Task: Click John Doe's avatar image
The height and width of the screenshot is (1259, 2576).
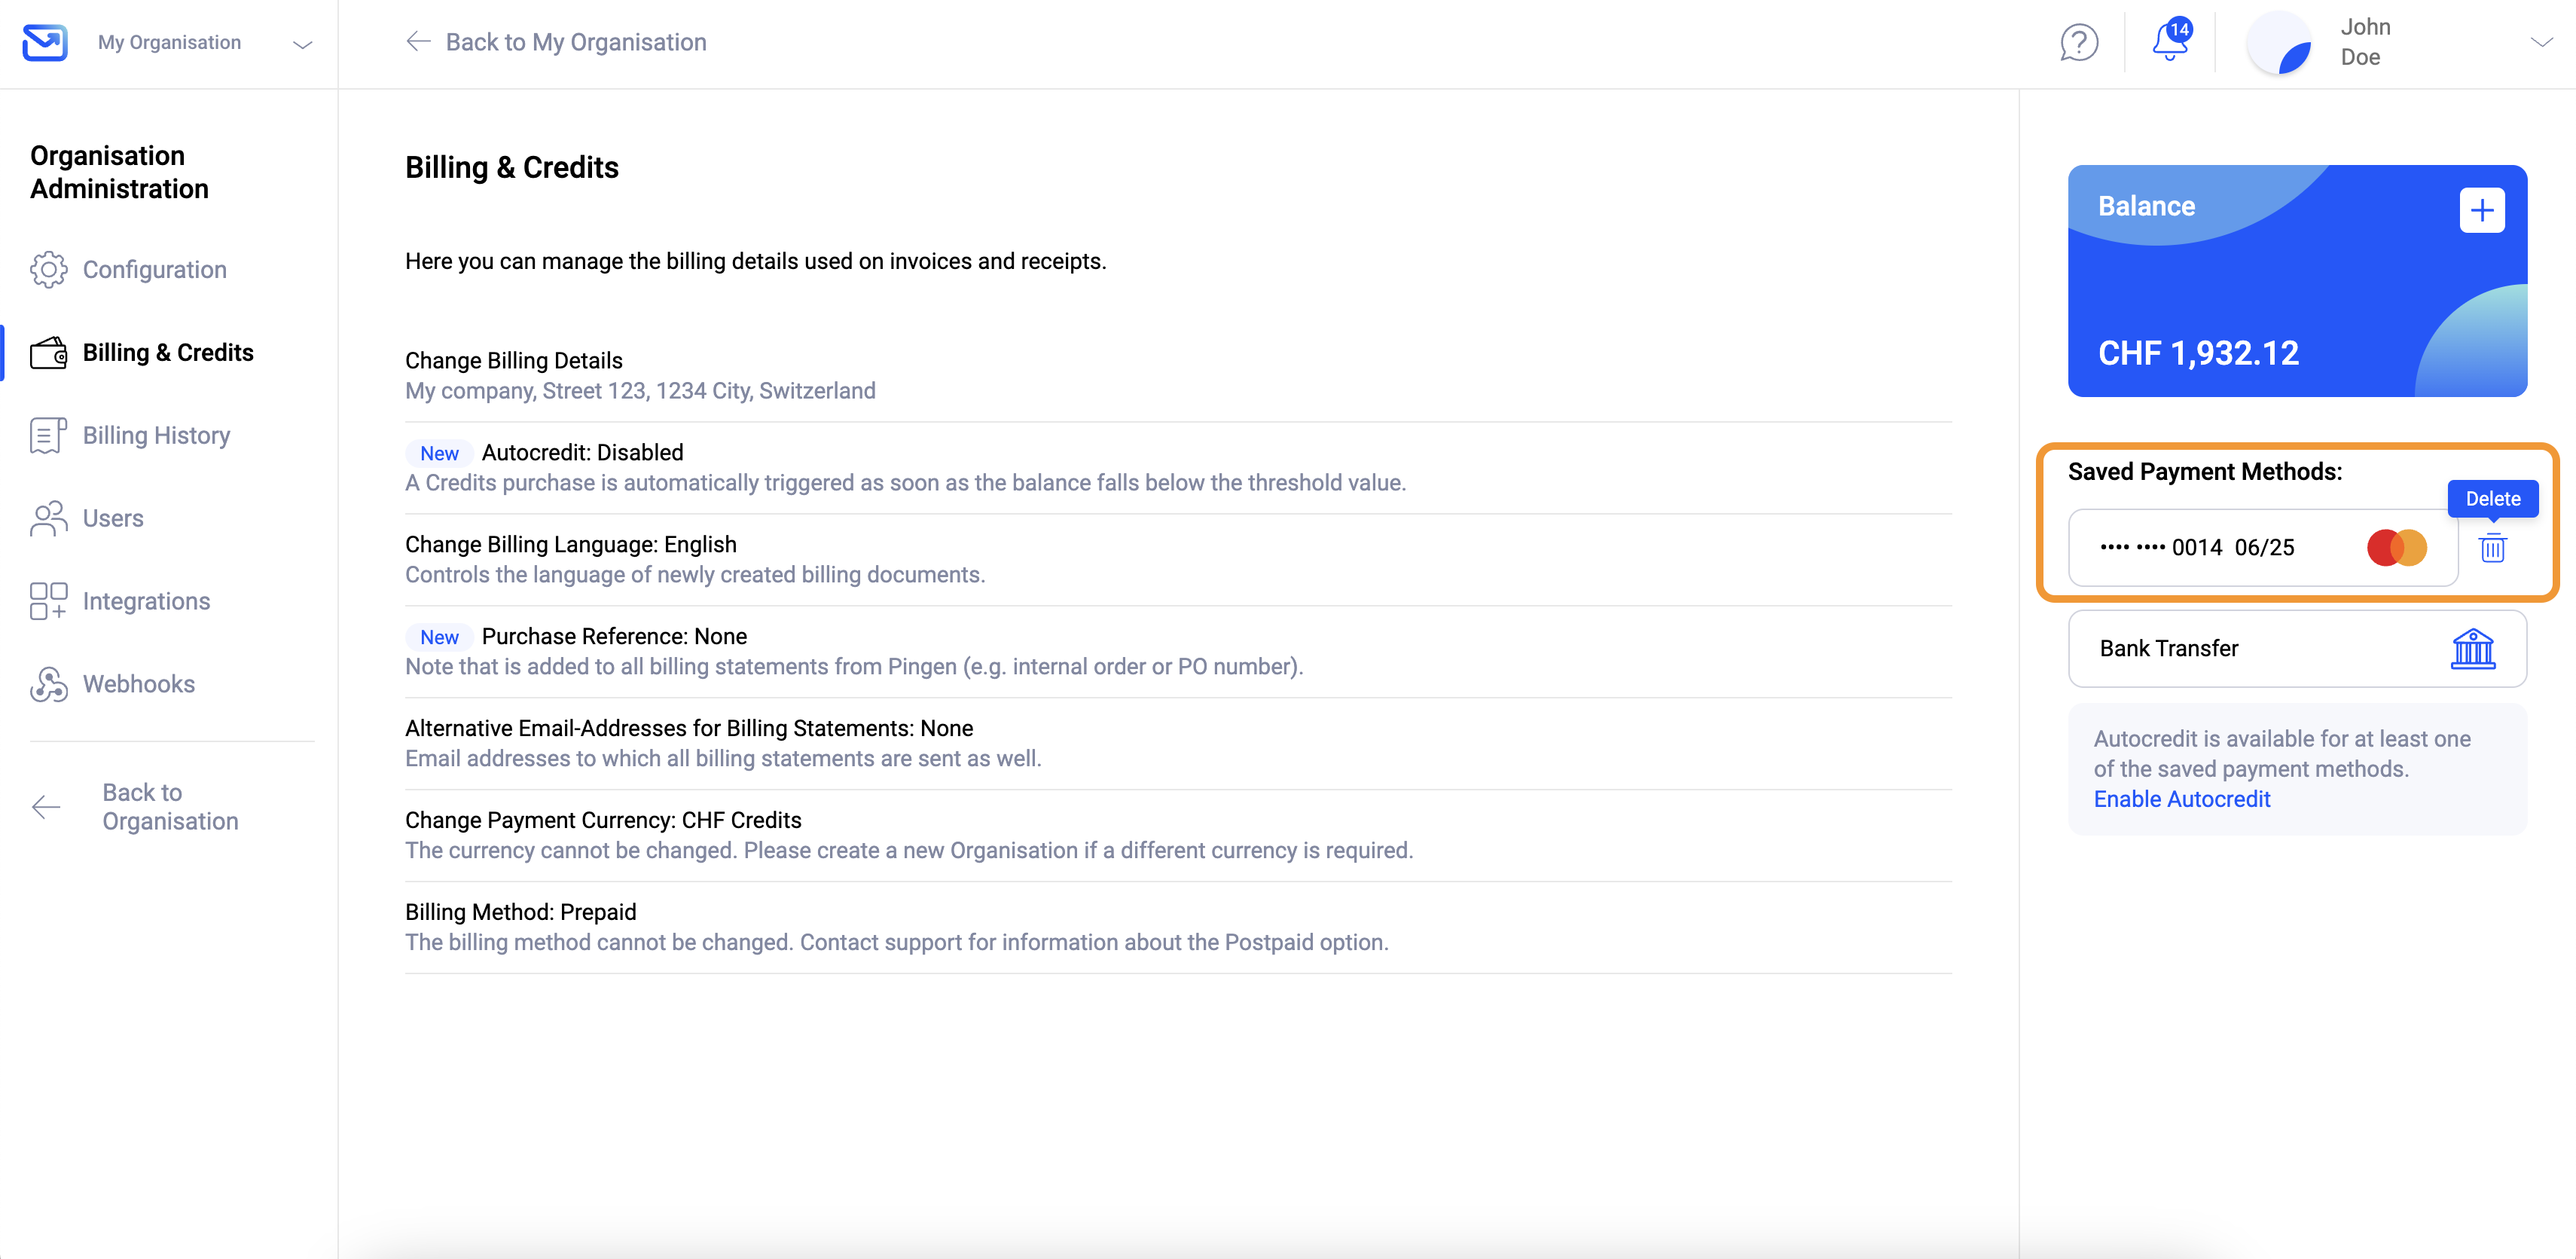Action: pyautogui.click(x=2279, y=43)
